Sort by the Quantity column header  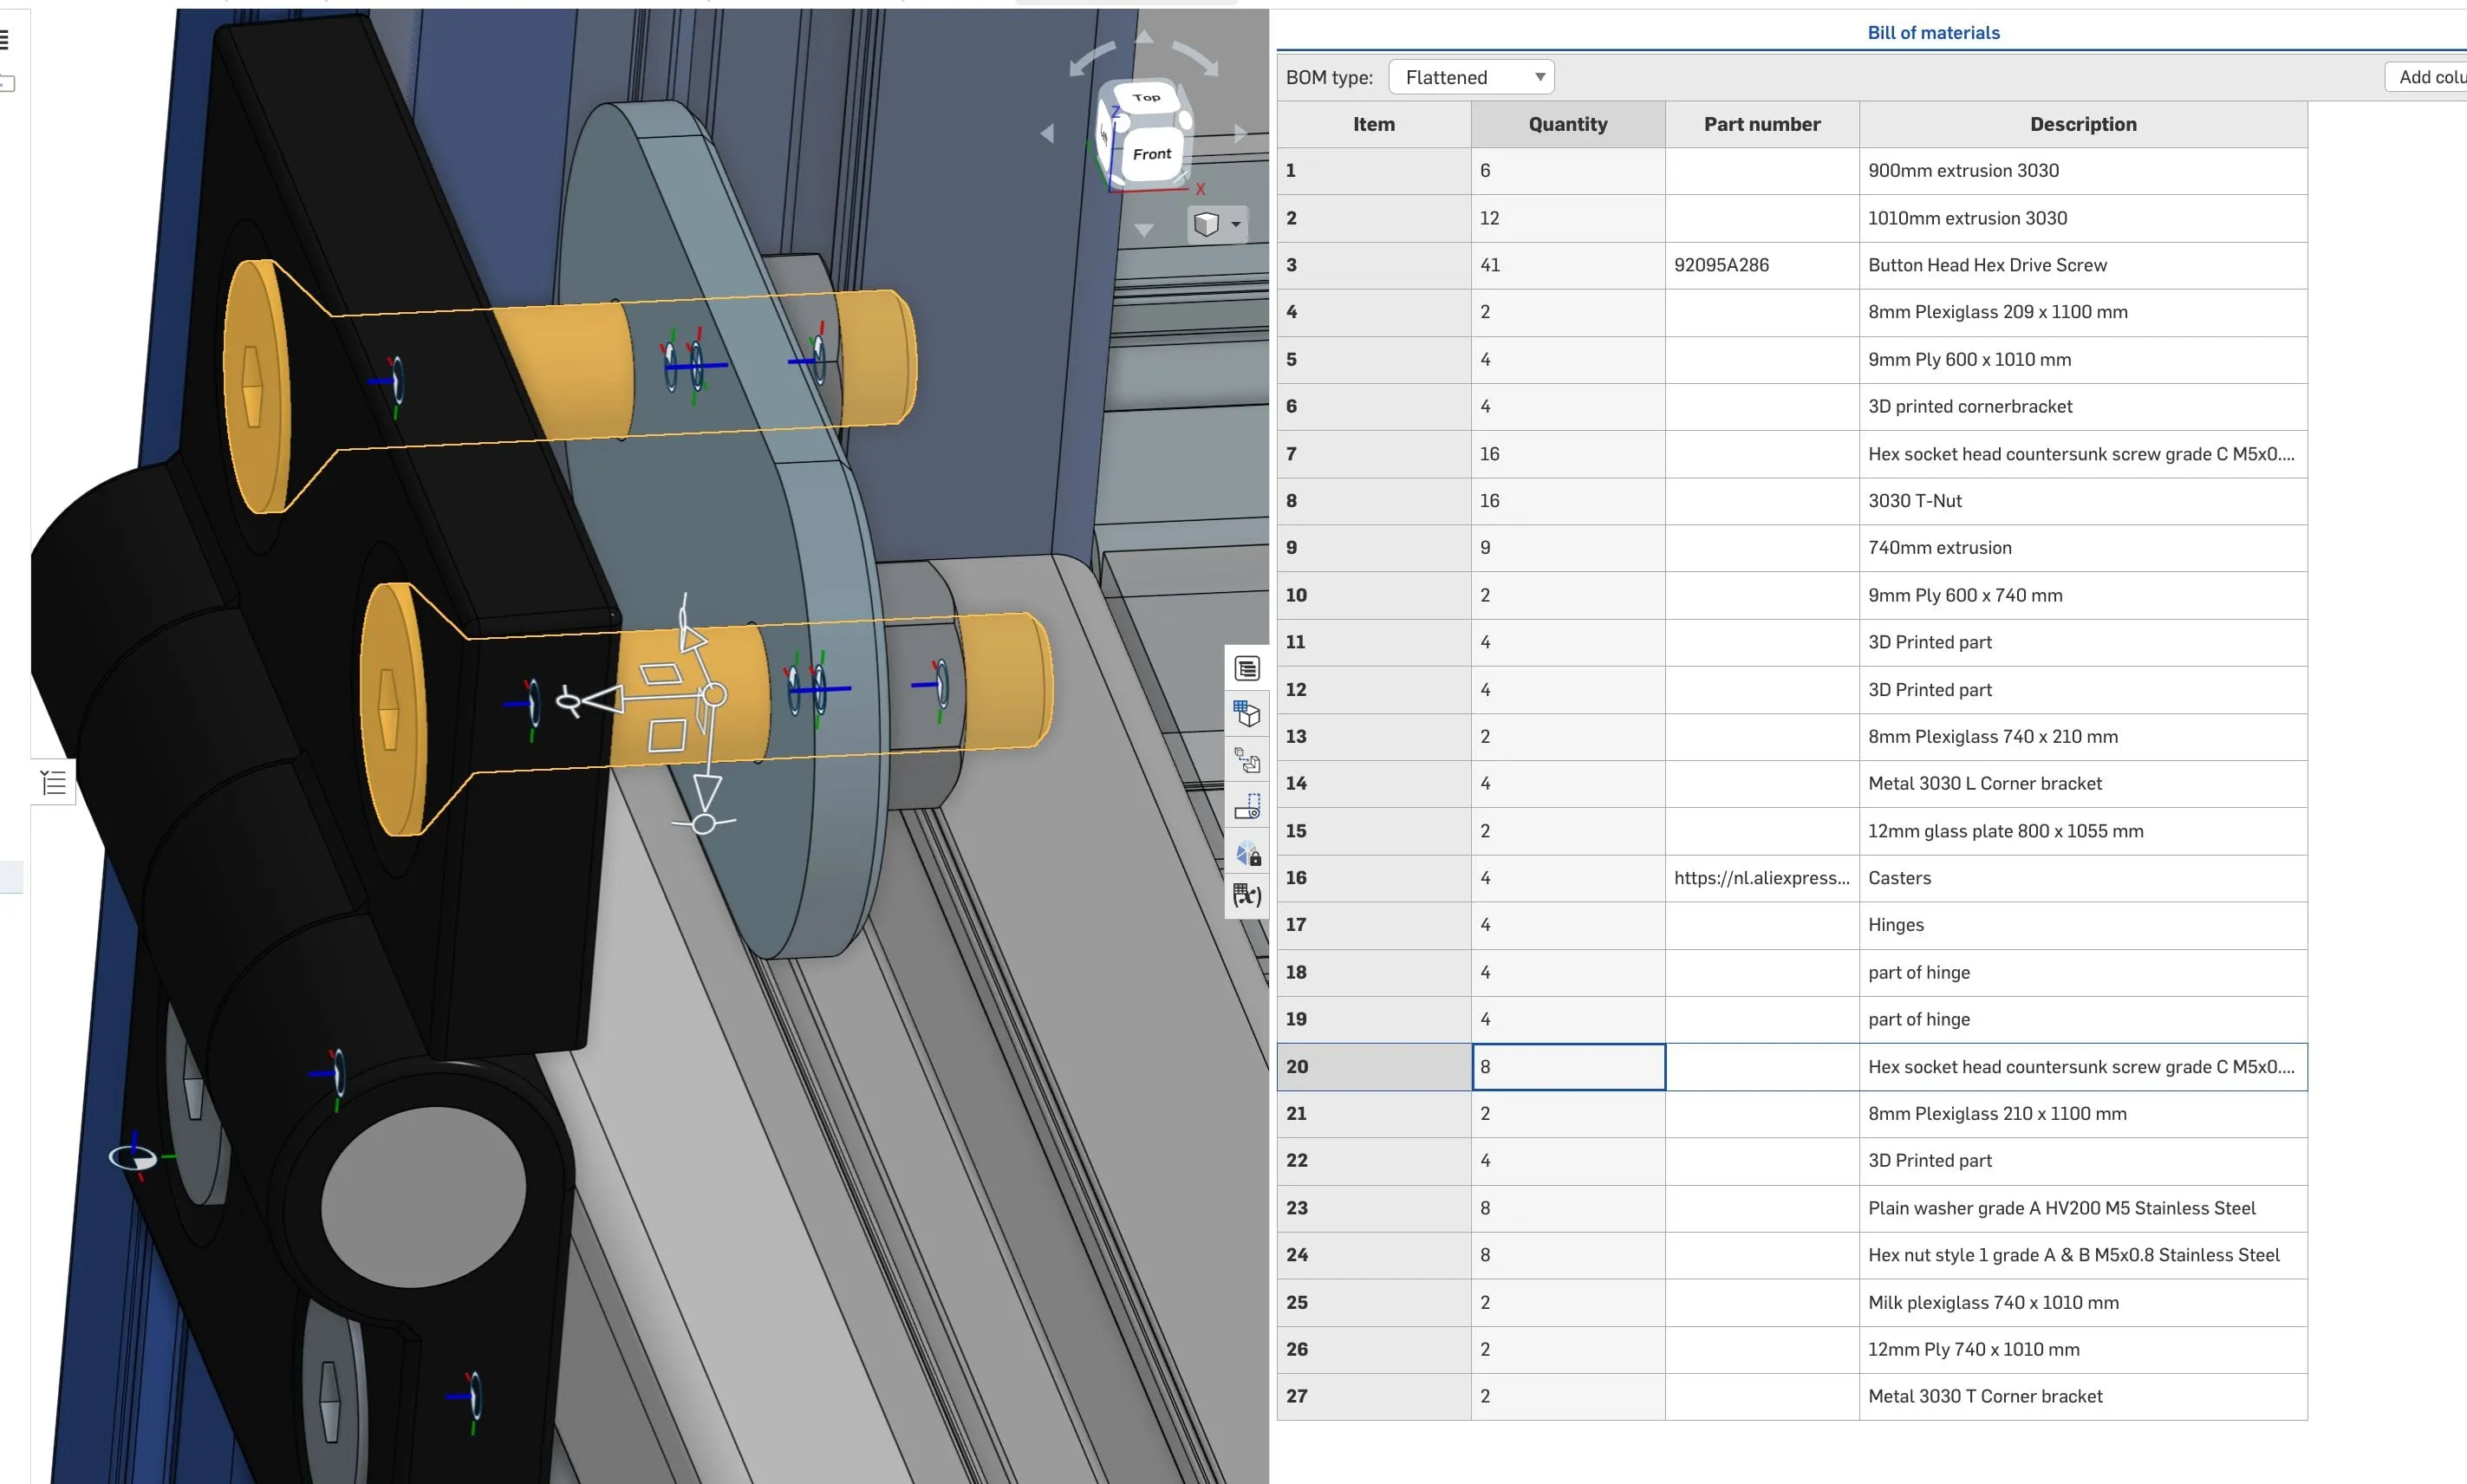tap(1568, 124)
